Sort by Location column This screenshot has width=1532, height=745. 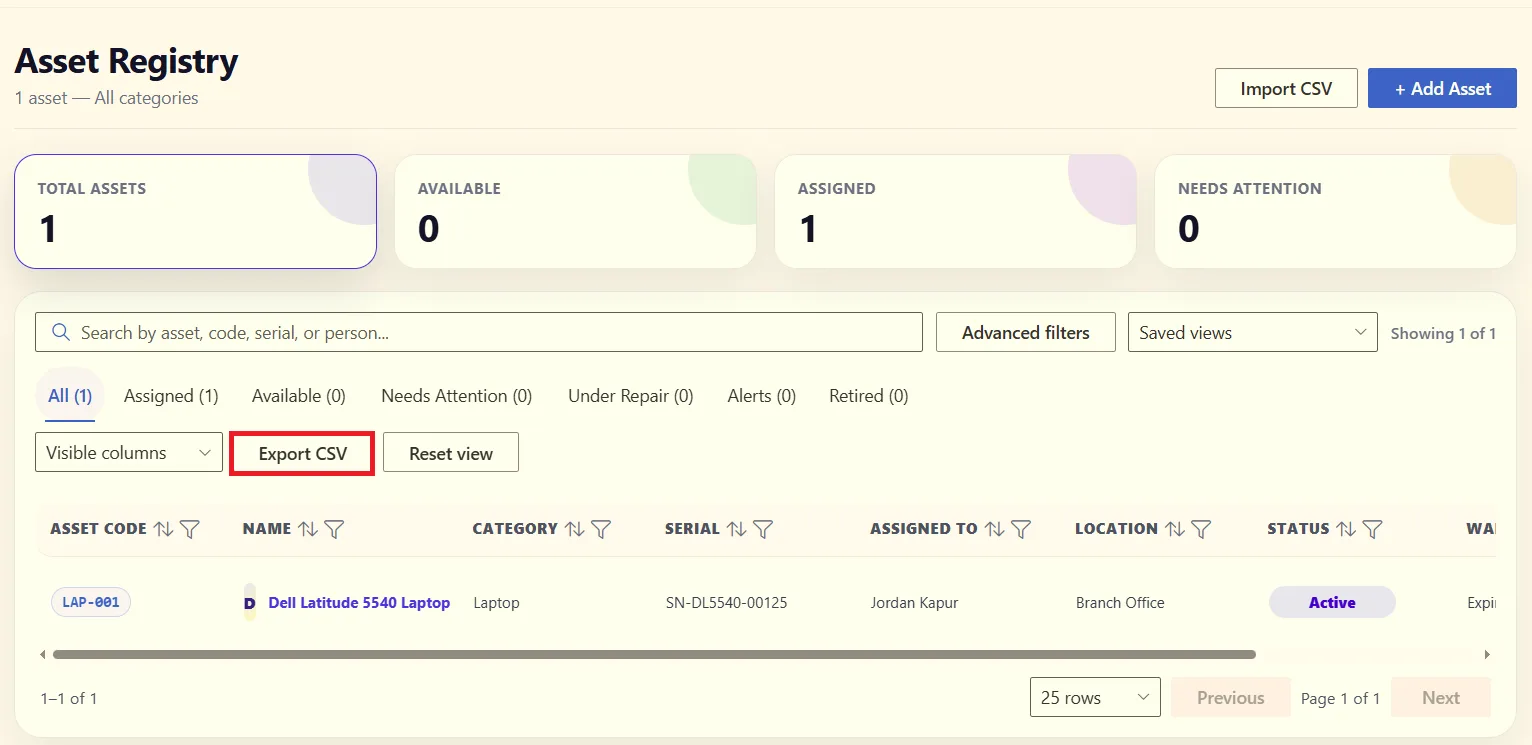pos(1174,529)
